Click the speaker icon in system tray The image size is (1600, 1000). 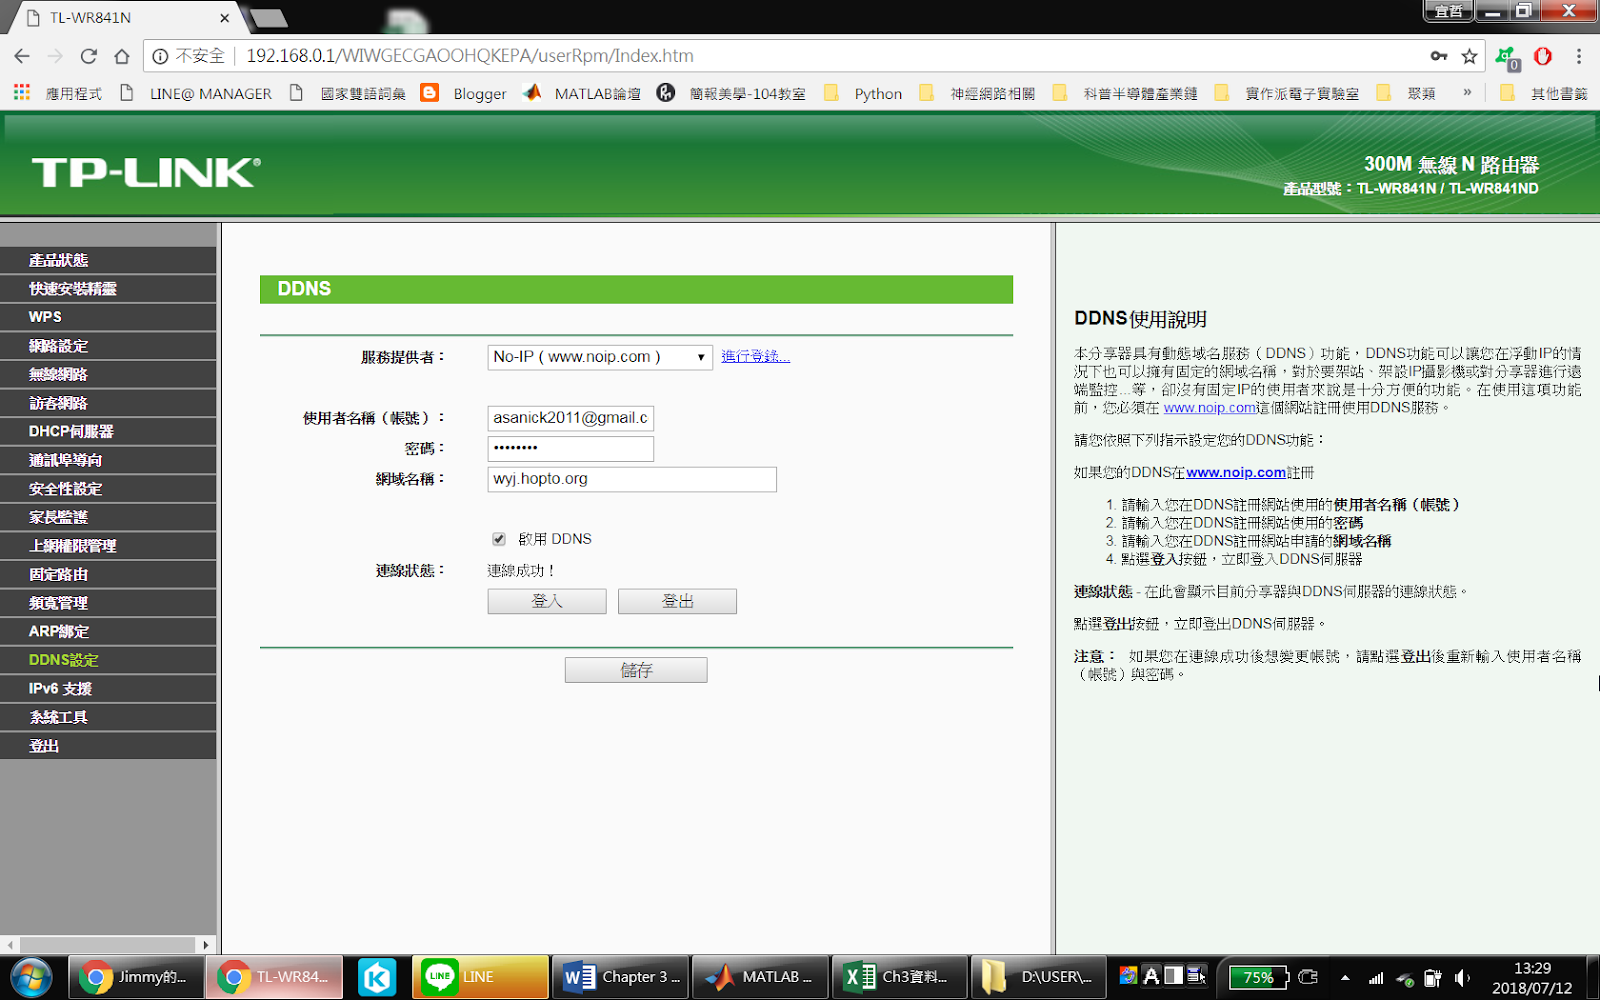[x=1462, y=977]
